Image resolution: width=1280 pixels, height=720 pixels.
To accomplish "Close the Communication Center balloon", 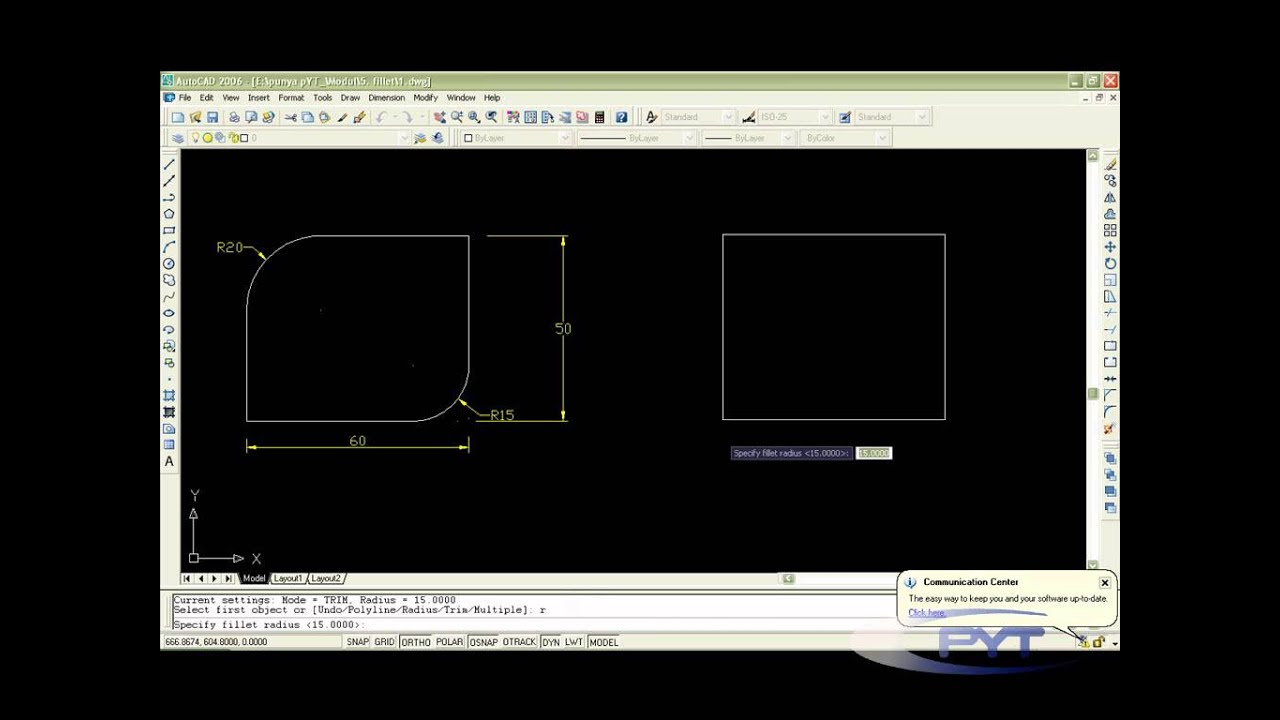I will click(x=1105, y=582).
